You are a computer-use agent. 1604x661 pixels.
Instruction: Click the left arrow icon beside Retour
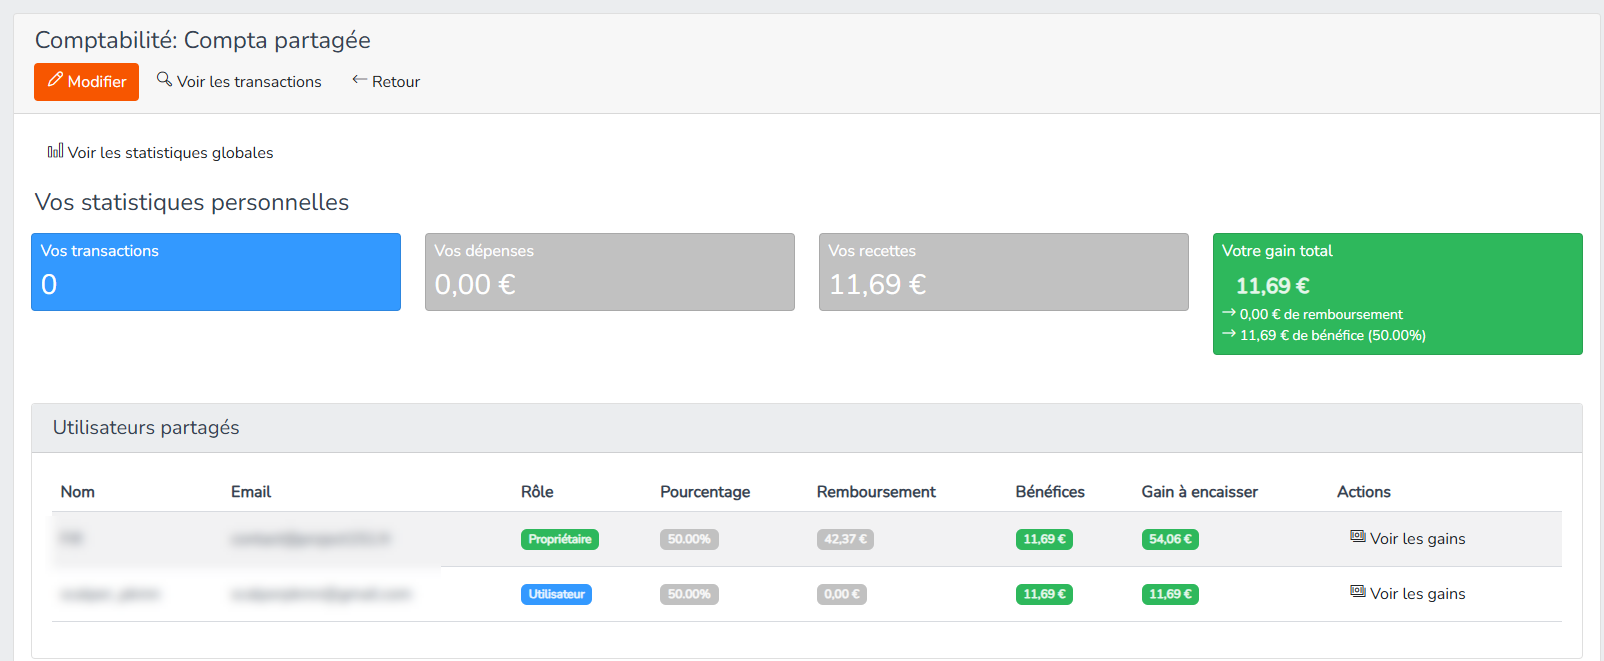(359, 80)
